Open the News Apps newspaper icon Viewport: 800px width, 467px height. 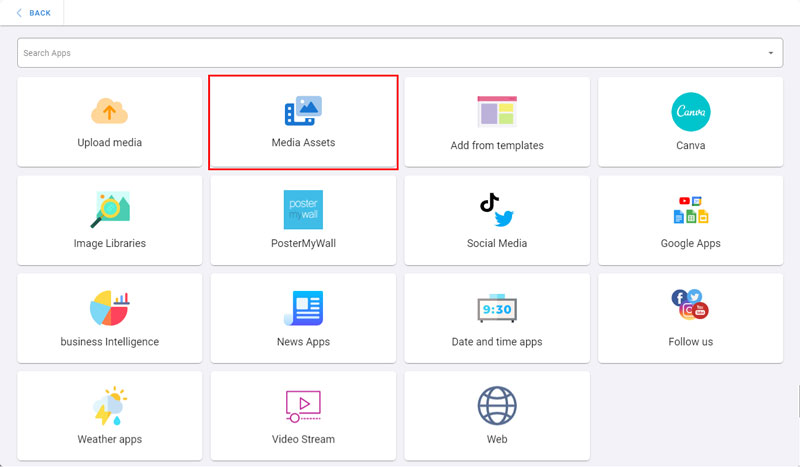303,308
